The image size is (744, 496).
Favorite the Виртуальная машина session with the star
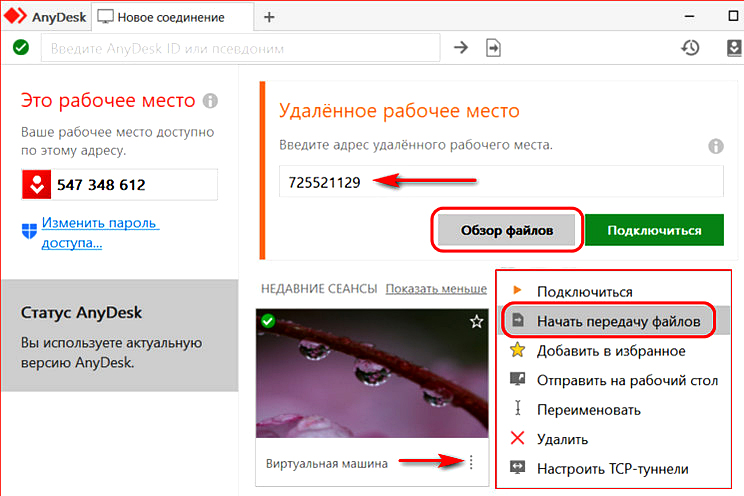point(476,322)
